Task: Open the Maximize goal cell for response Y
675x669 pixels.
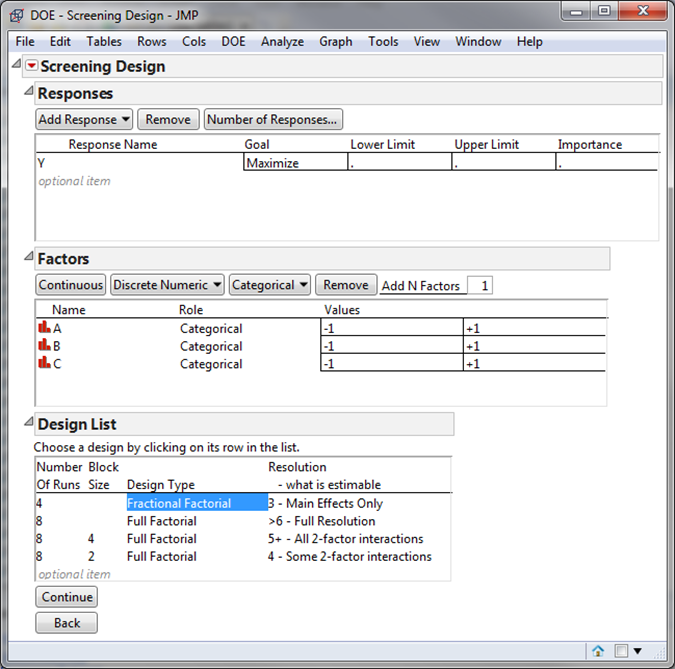Action: (294, 163)
